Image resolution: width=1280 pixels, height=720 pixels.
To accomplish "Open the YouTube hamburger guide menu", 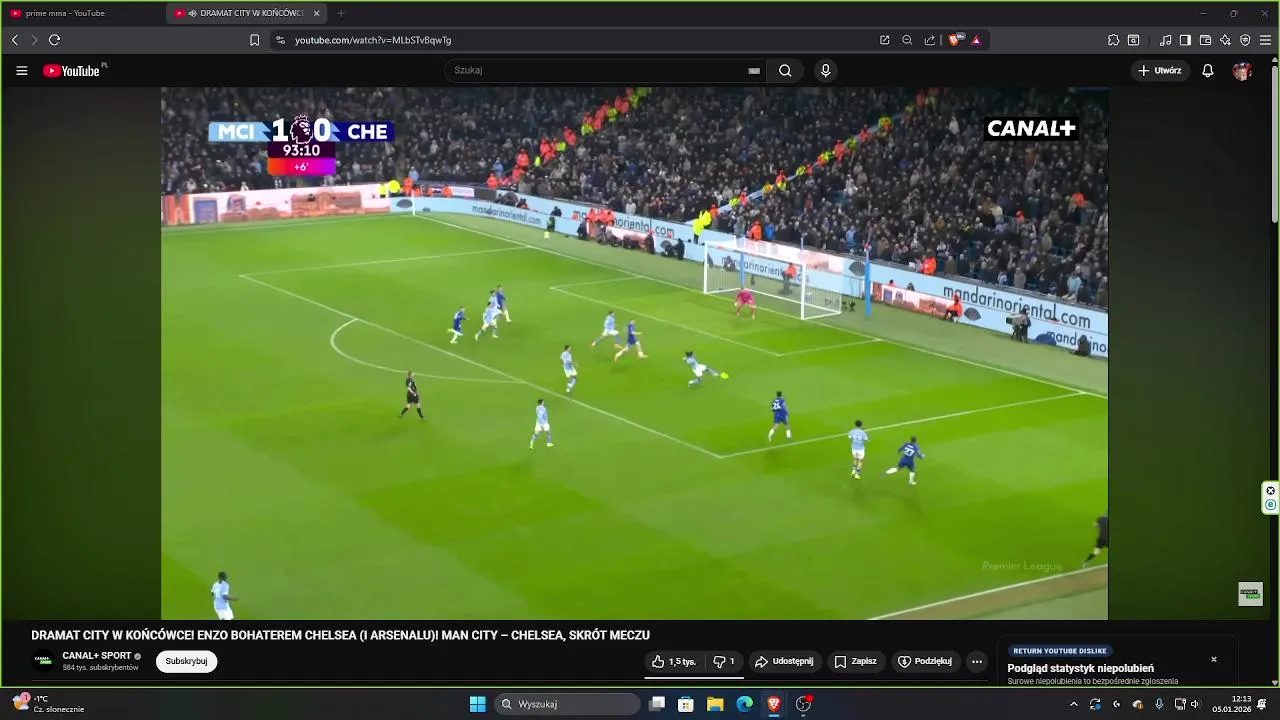I will pos(22,71).
